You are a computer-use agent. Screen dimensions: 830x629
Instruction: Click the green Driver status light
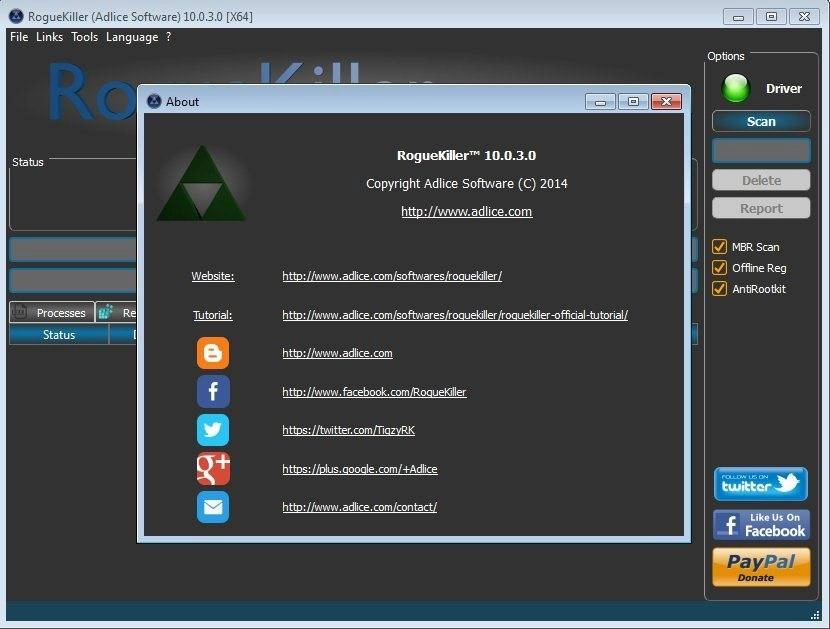pyautogui.click(x=736, y=88)
